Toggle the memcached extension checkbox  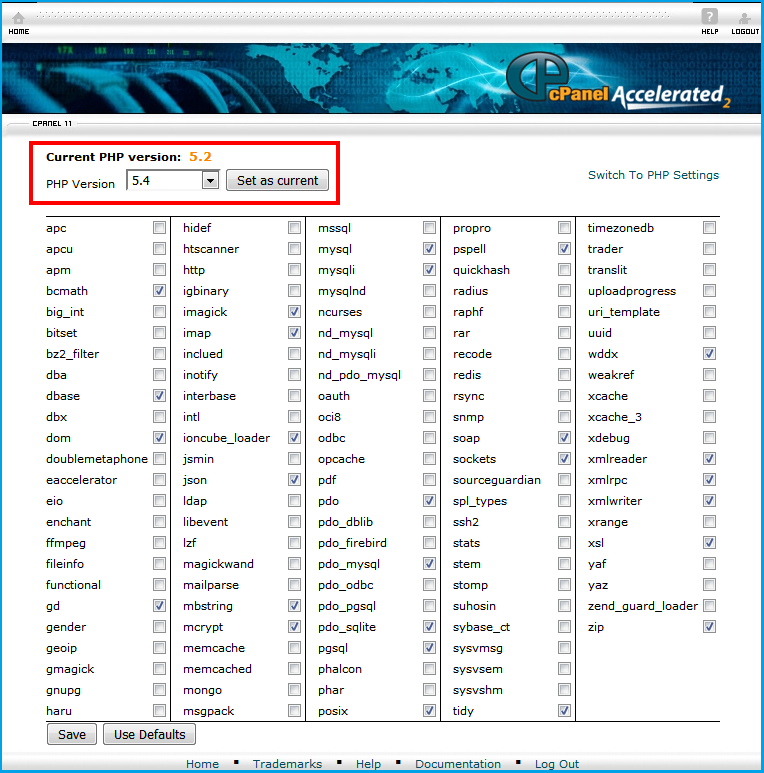tap(294, 669)
